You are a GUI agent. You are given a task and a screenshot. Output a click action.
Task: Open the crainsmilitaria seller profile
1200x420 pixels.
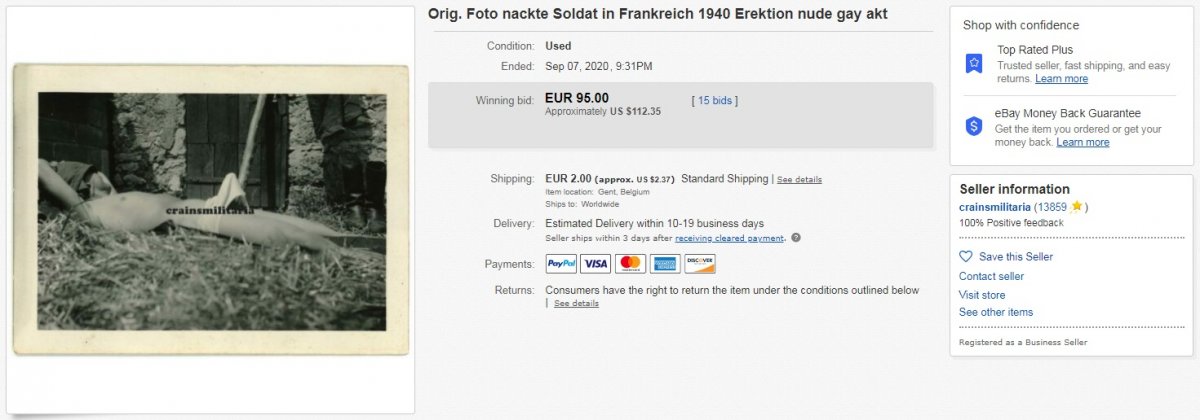click(x=994, y=207)
